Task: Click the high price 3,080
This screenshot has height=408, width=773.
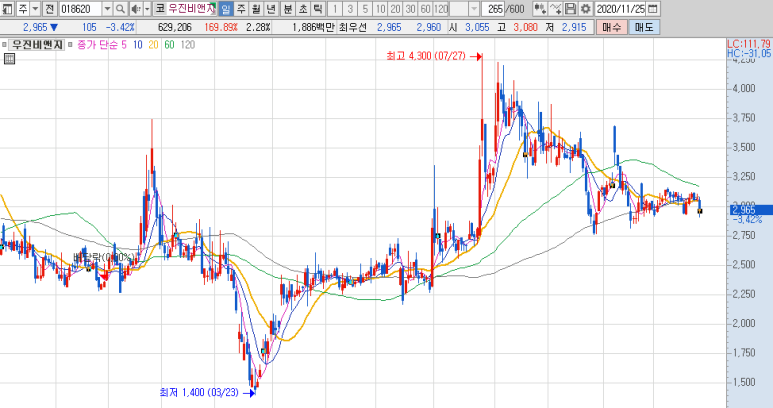Action: tap(526, 28)
